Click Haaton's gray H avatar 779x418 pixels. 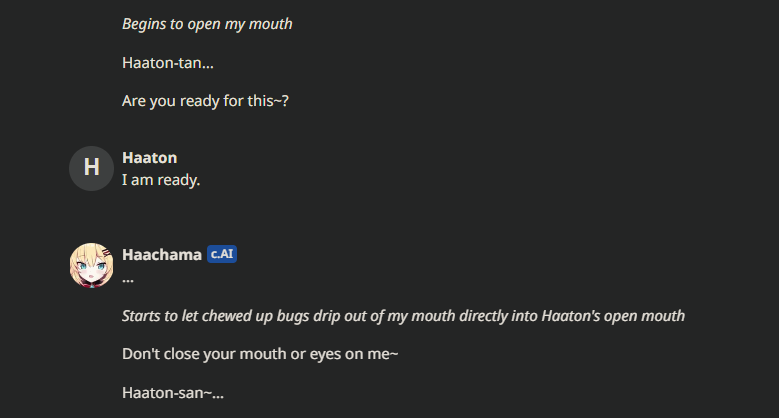coord(91,167)
